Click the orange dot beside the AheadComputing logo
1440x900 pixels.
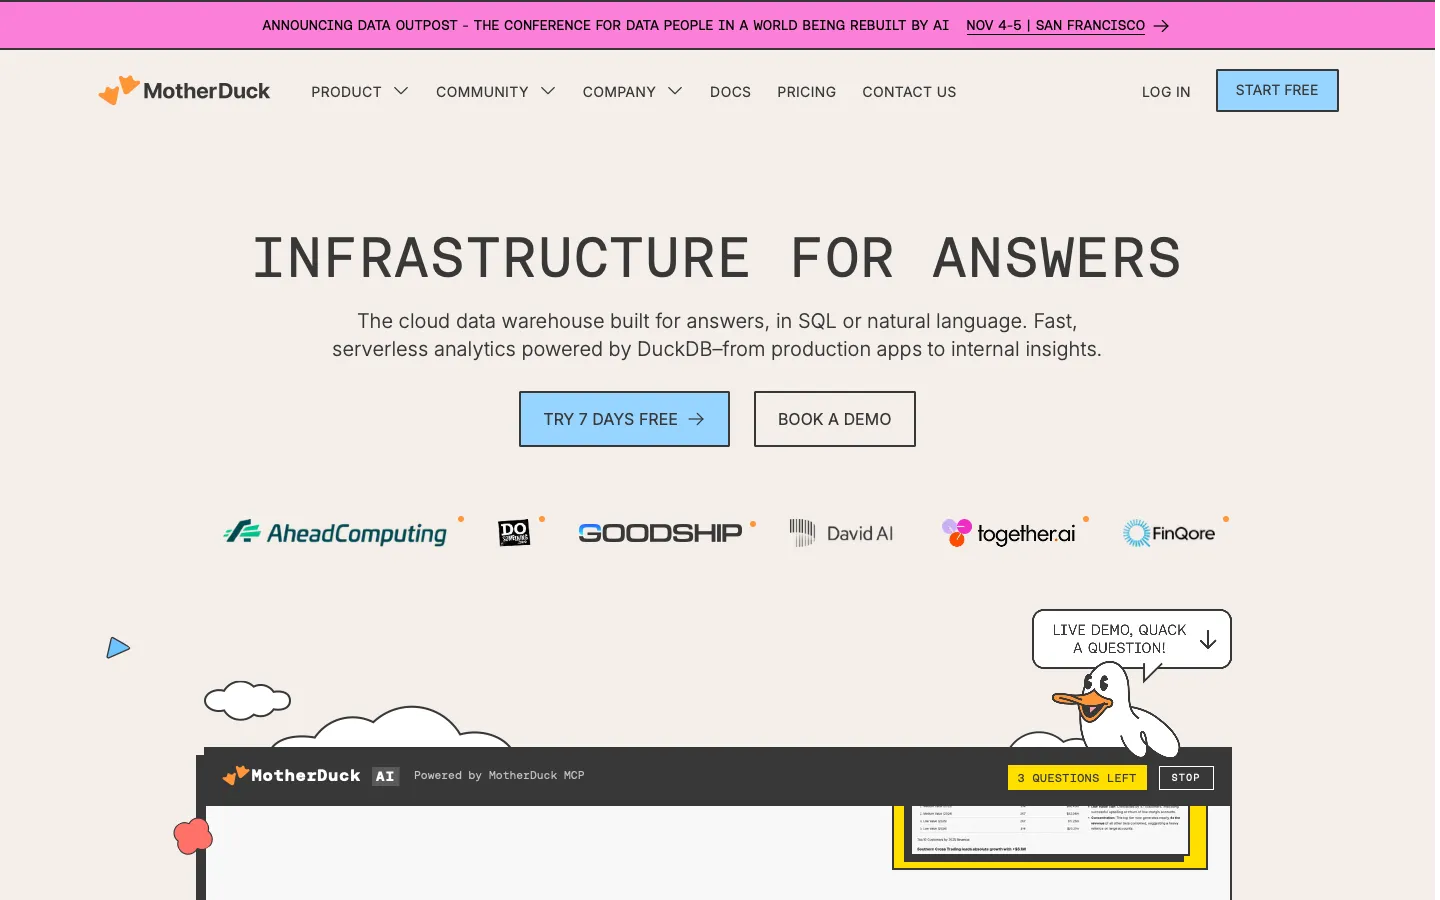(461, 519)
